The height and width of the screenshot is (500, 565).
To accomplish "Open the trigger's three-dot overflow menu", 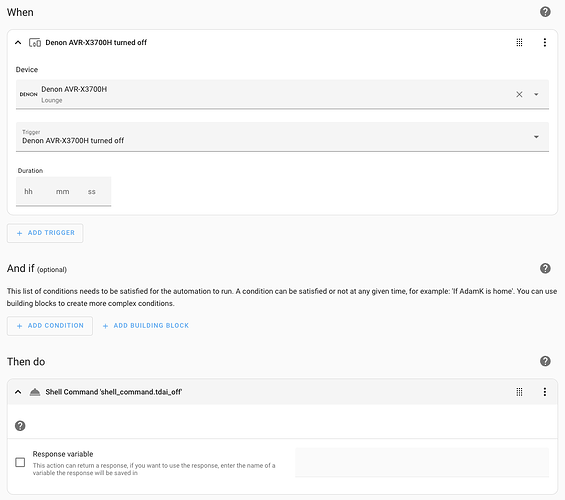I will (544, 43).
